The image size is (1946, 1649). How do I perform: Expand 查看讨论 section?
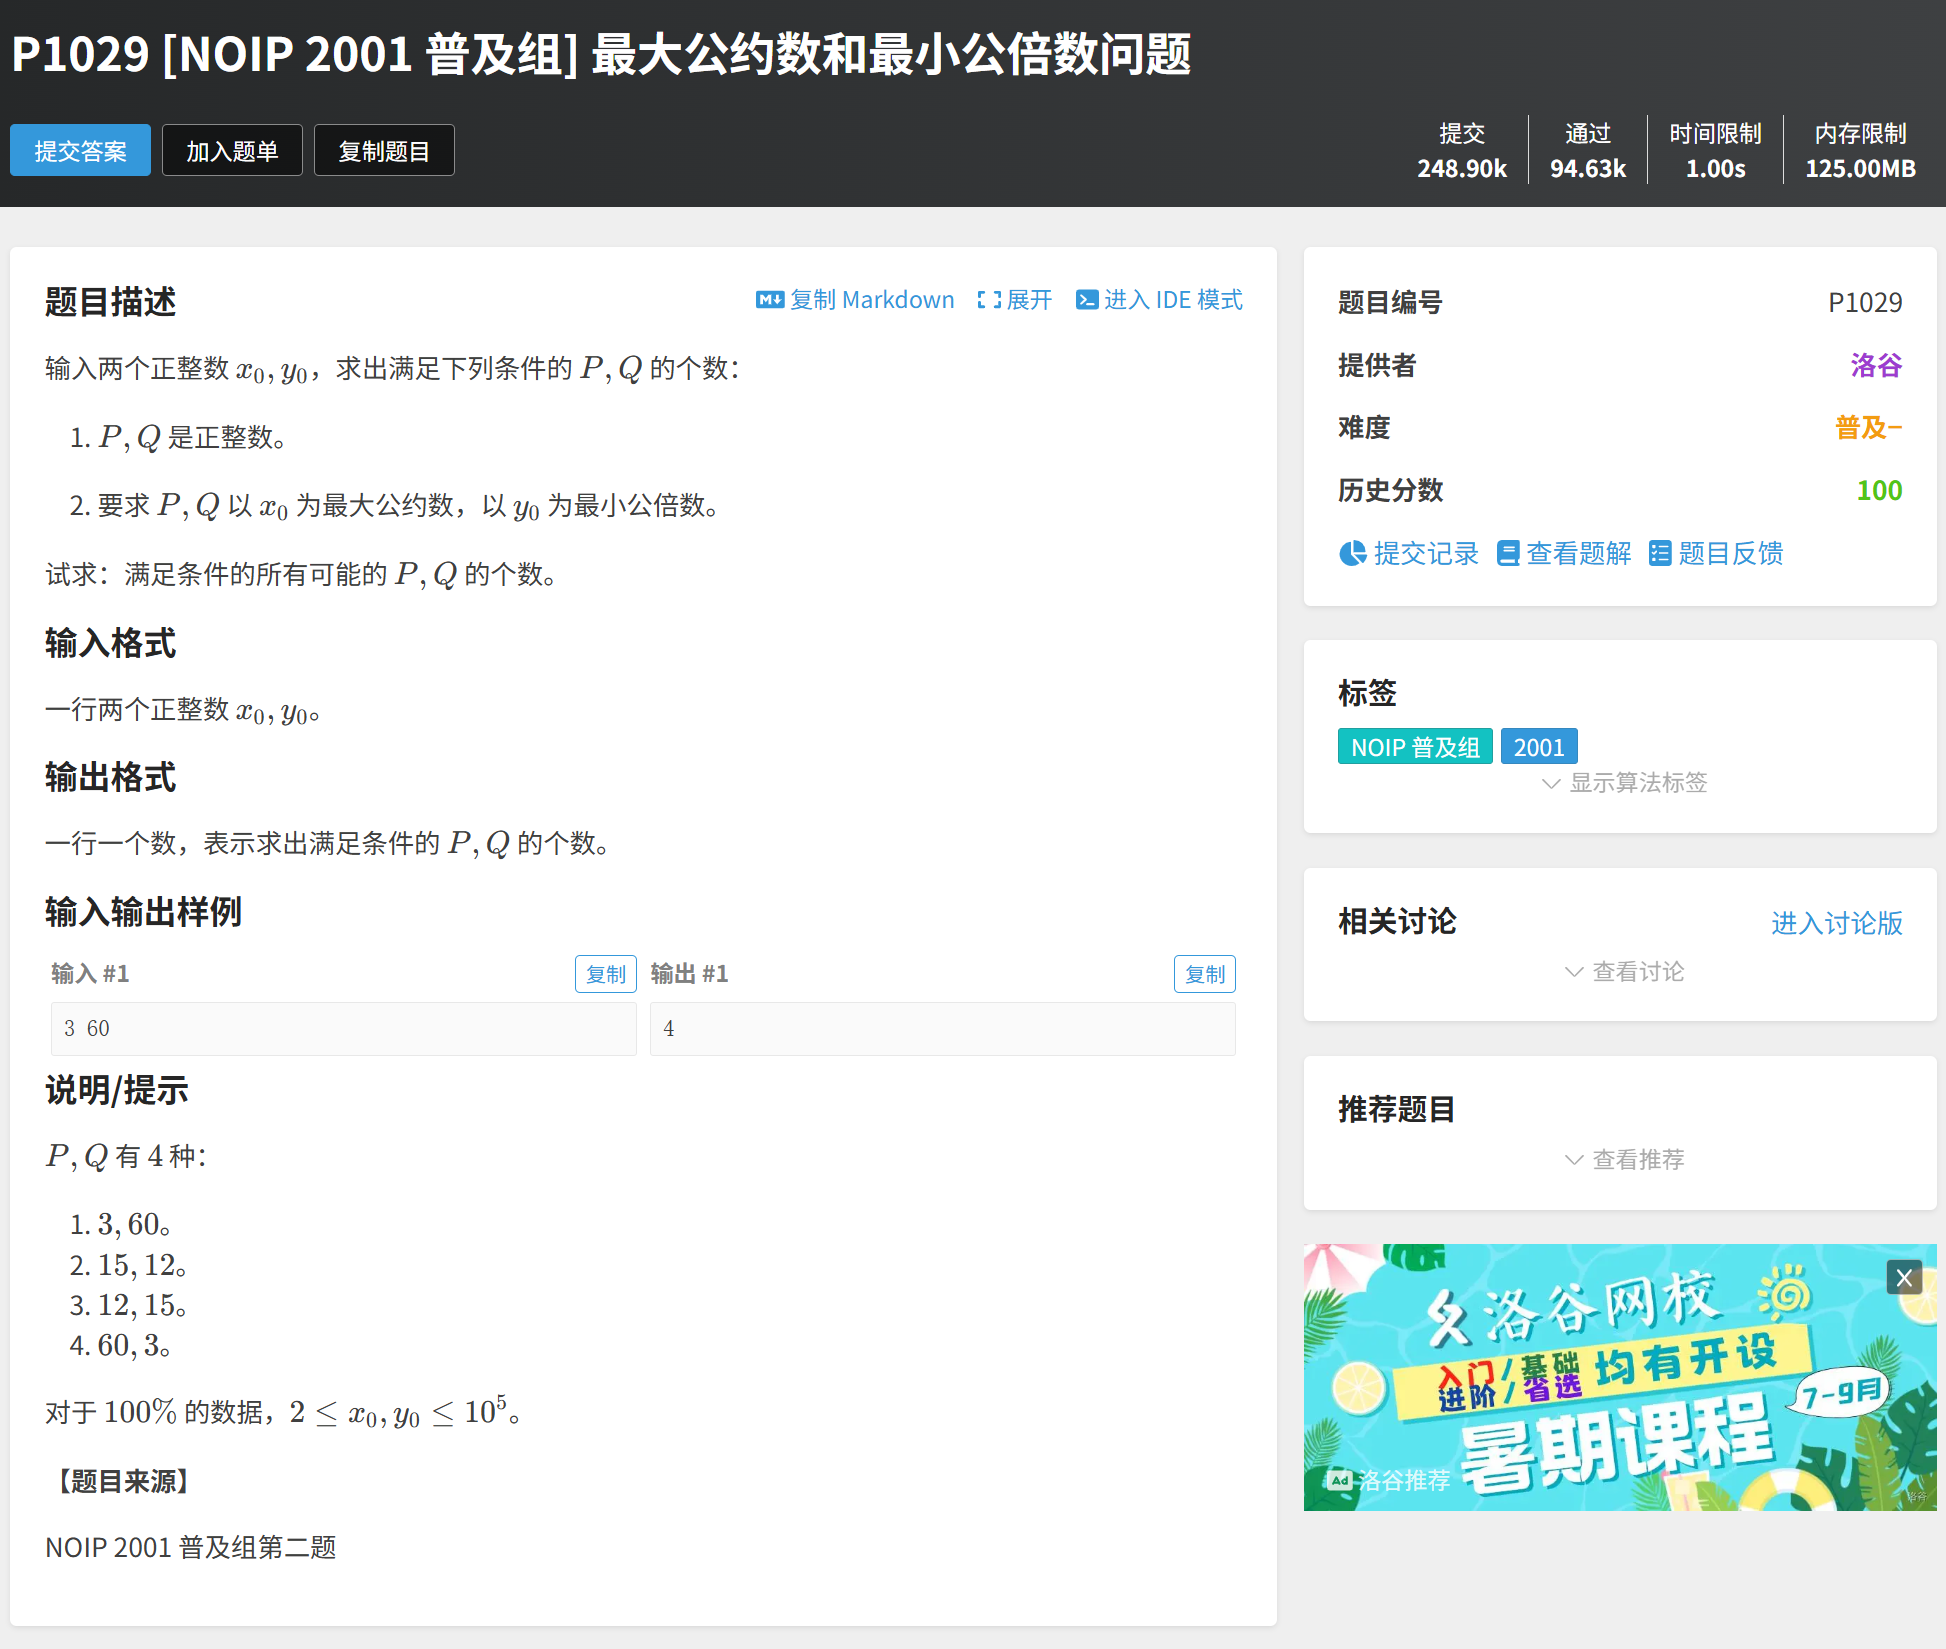click(1624, 972)
